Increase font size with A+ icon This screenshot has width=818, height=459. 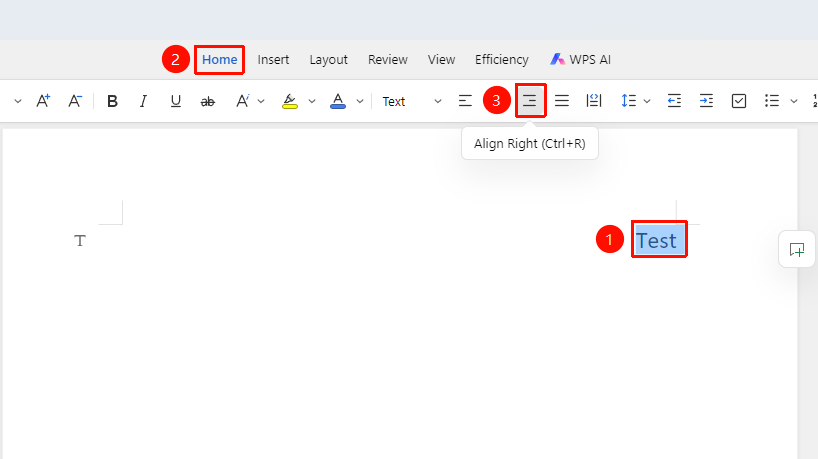(x=43, y=101)
